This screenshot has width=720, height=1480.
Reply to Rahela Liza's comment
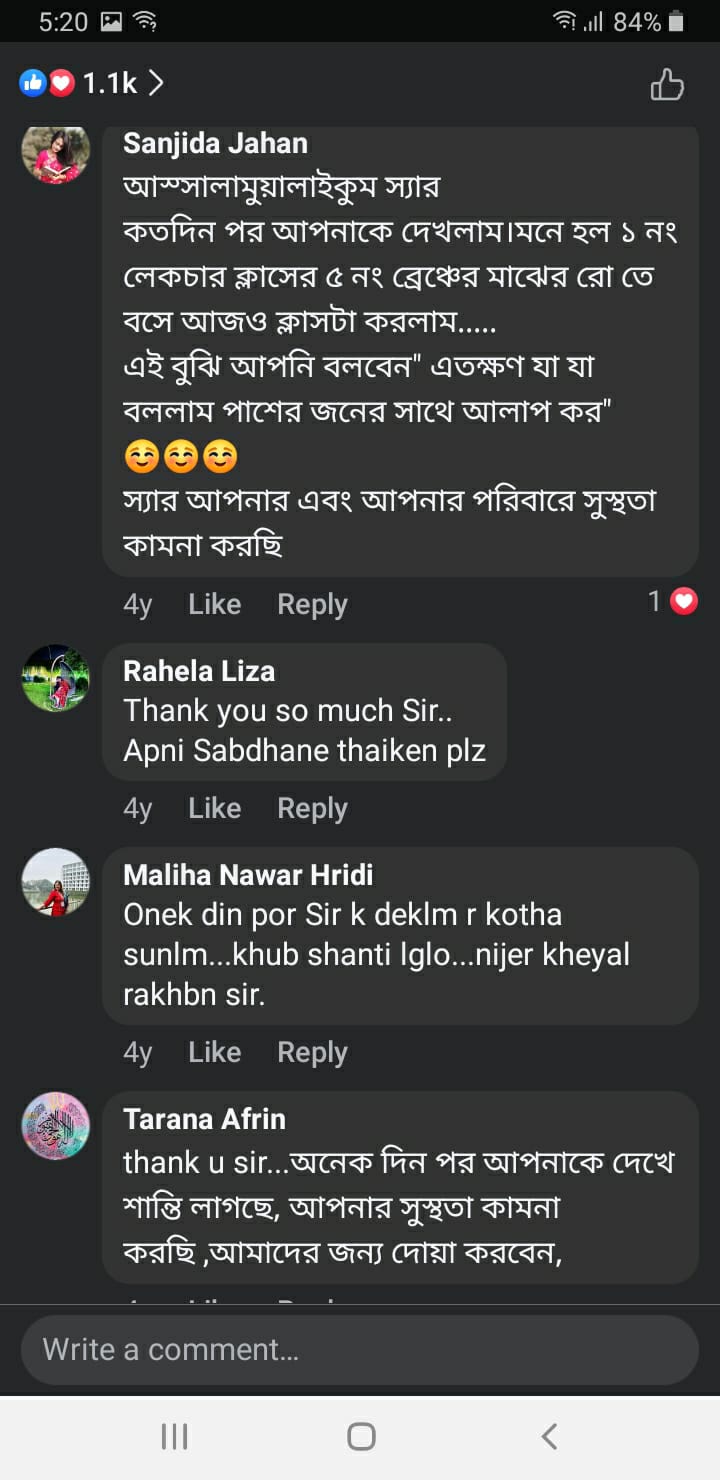click(312, 808)
